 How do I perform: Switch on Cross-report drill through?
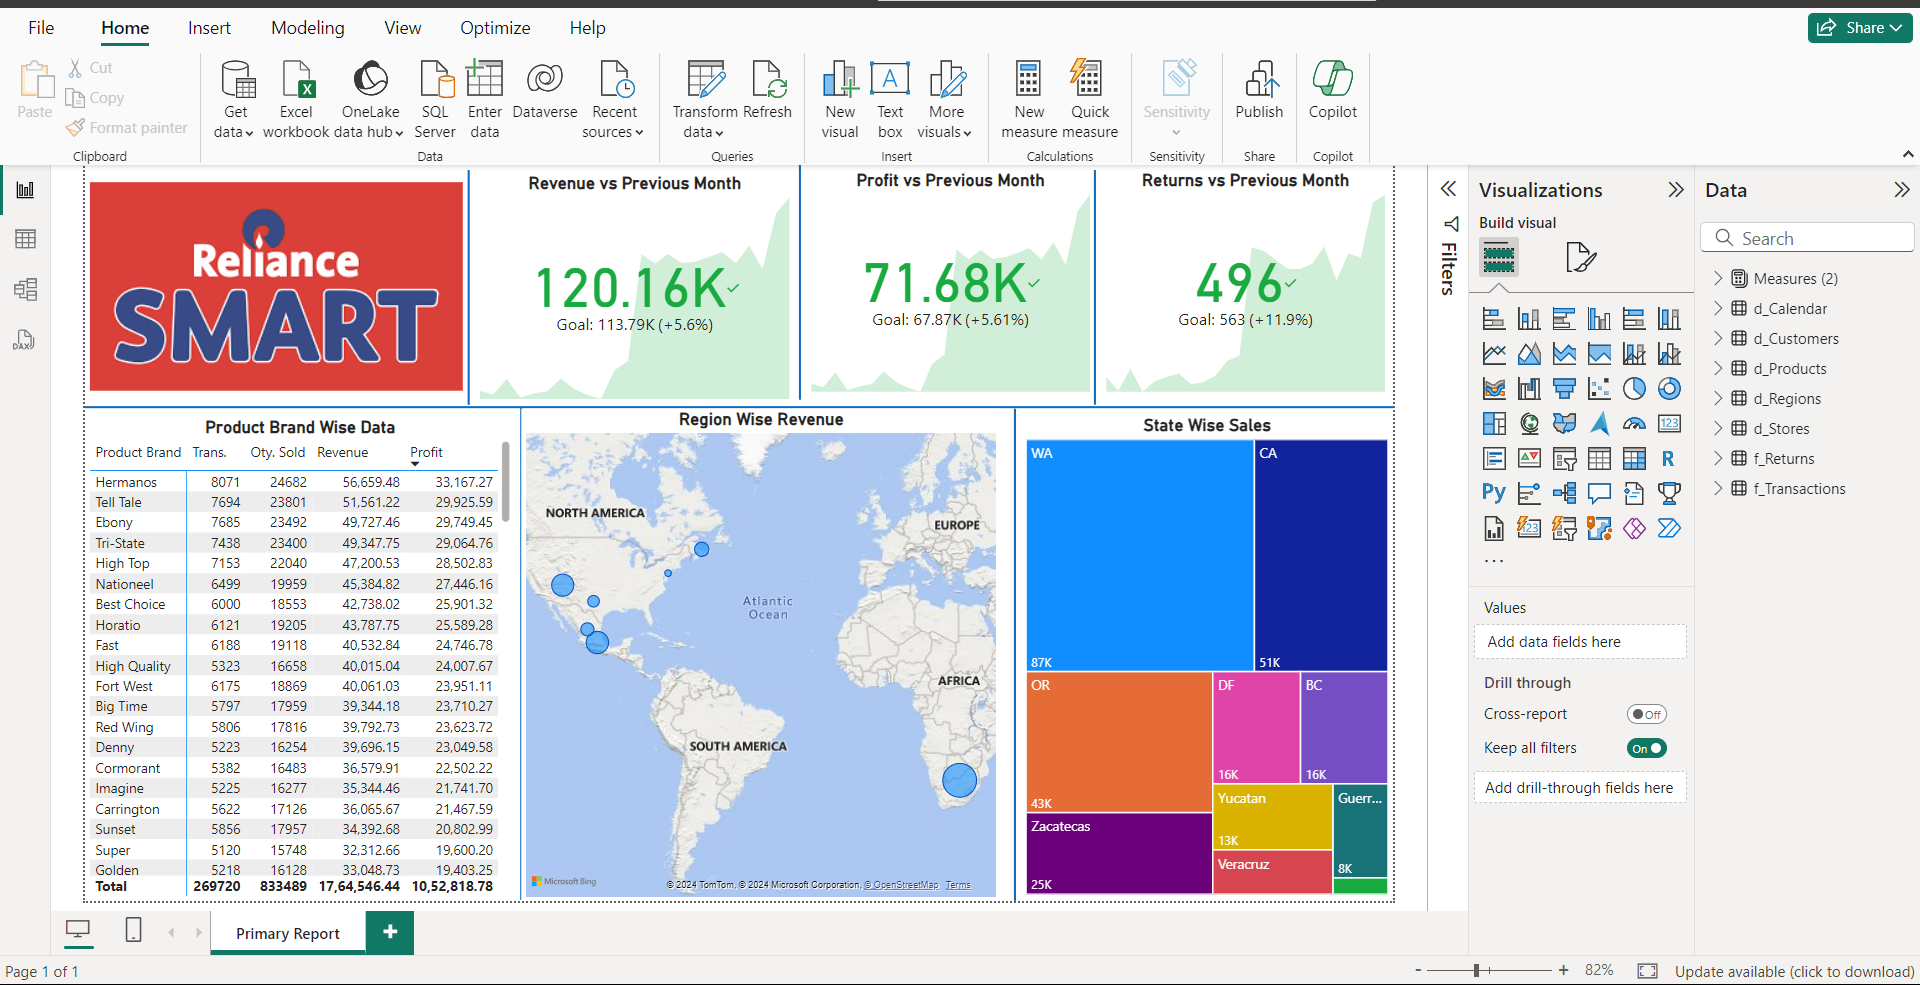[x=1646, y=714]
